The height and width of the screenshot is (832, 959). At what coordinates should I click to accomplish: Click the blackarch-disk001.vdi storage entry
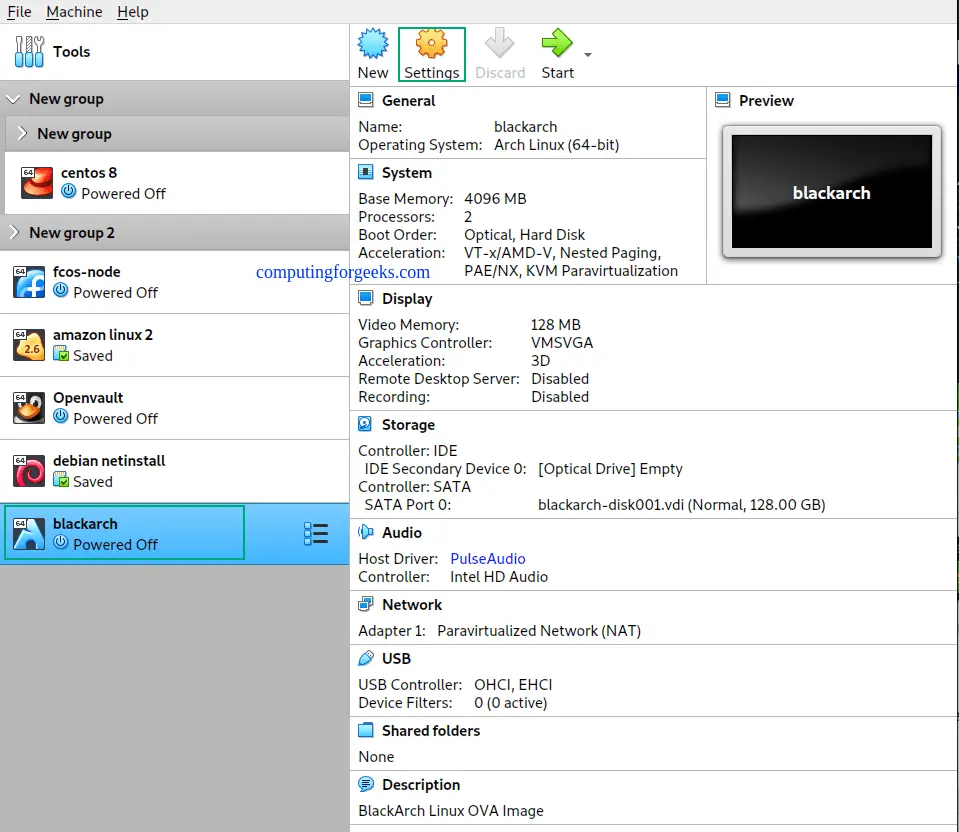pos(681,505)
